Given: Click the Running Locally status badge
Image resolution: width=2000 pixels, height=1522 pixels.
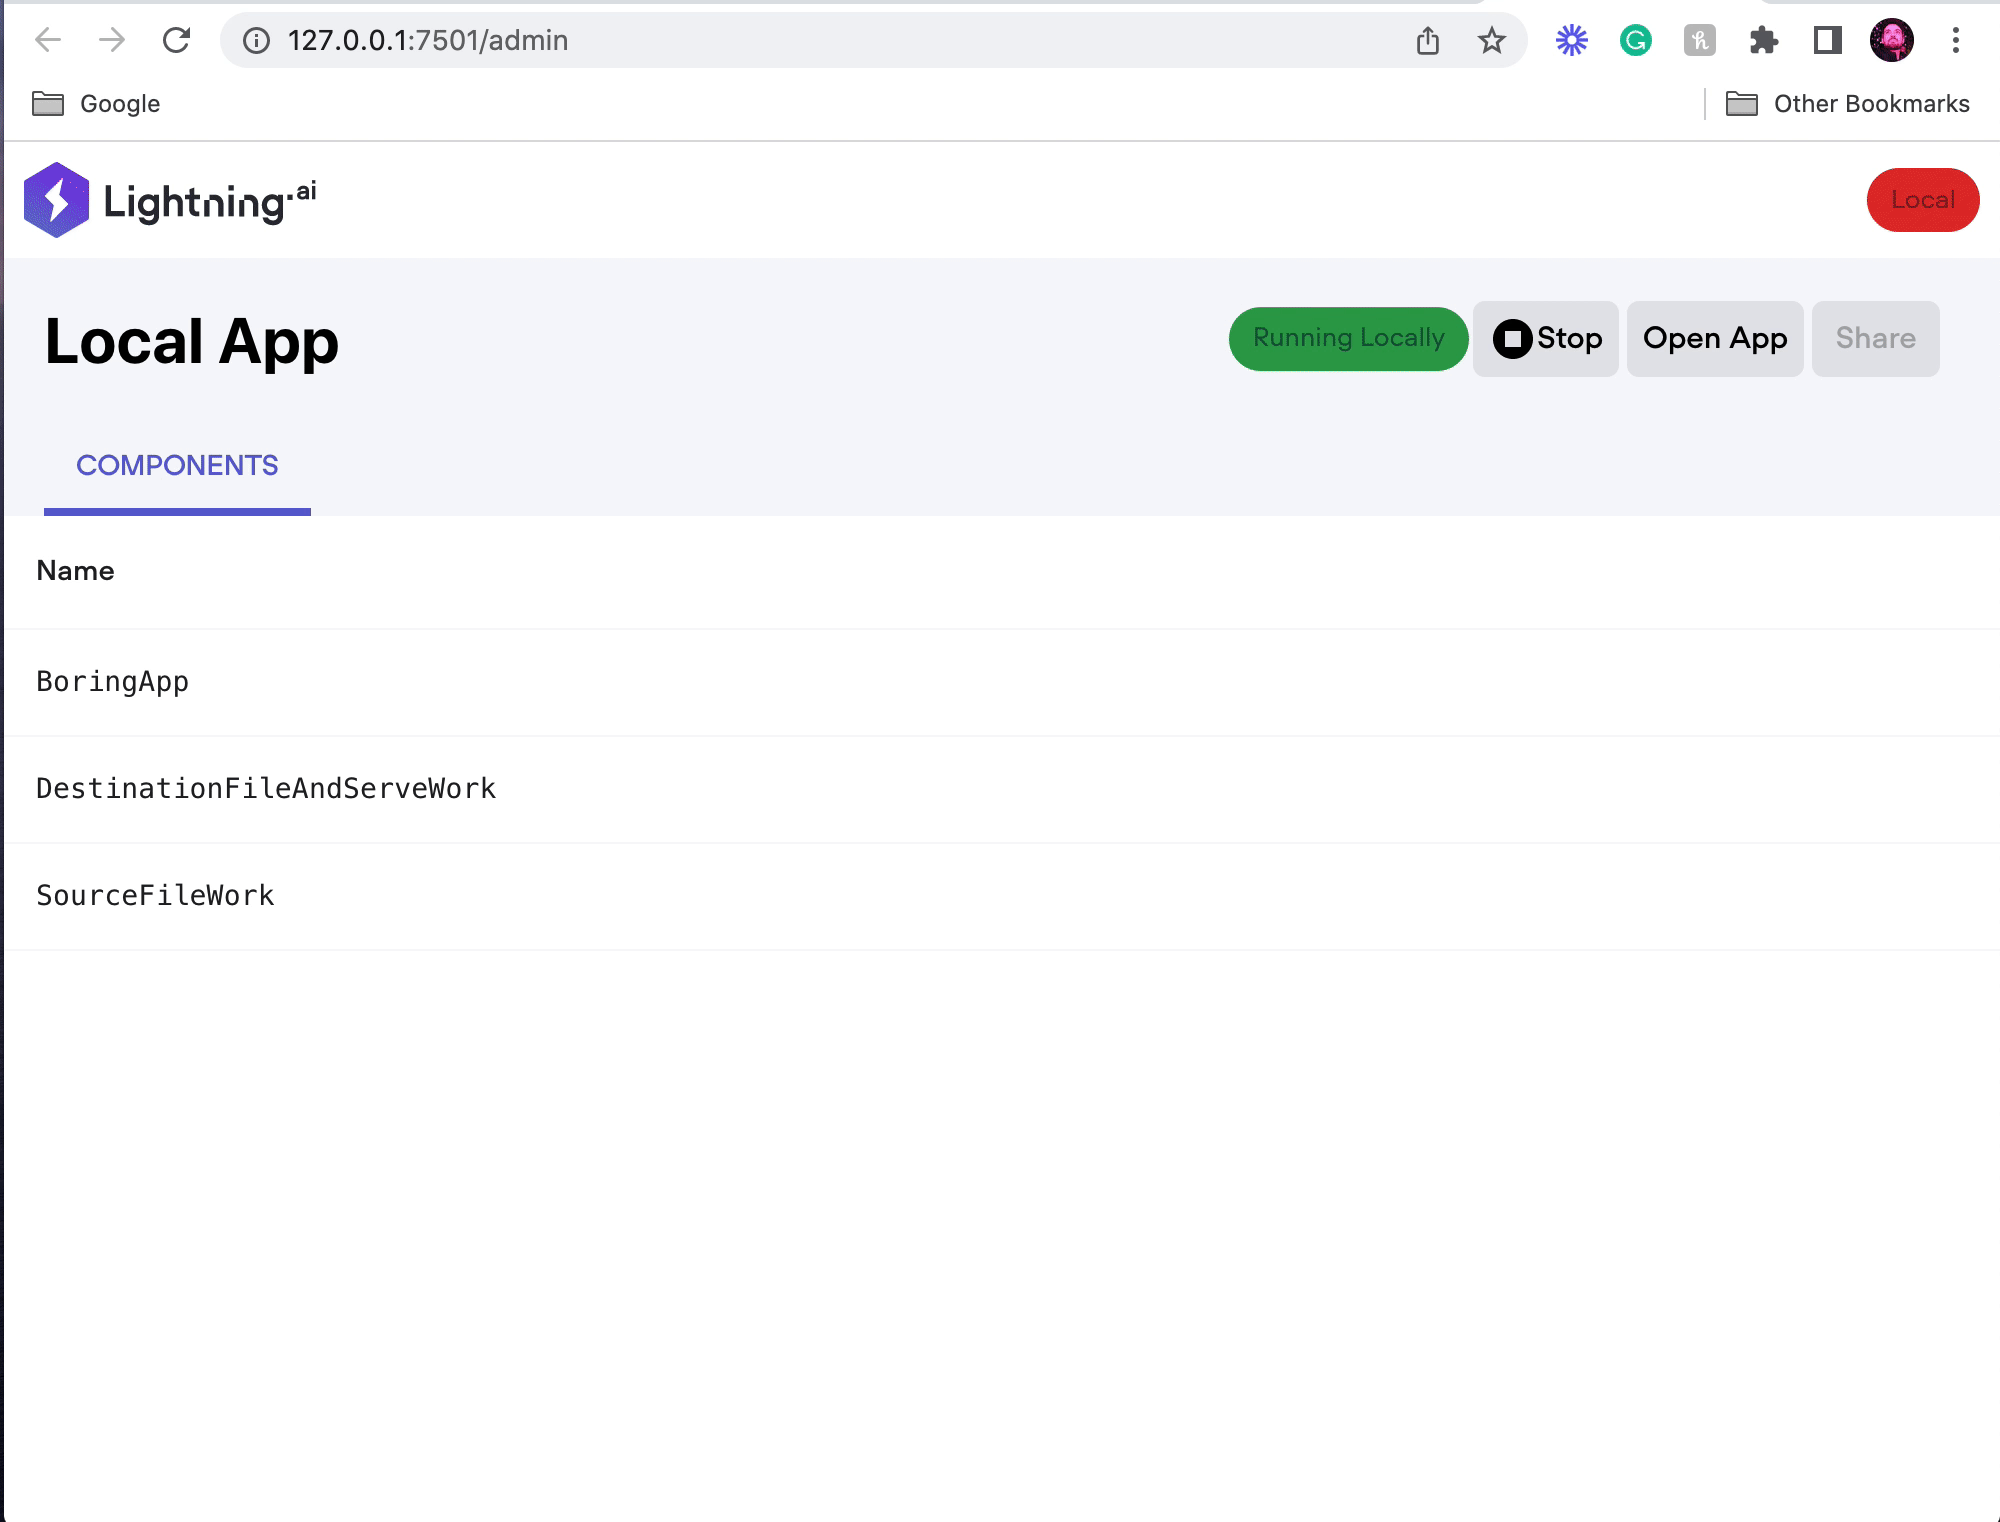Looking at the screenshot, I should (x=1348, y=339).
